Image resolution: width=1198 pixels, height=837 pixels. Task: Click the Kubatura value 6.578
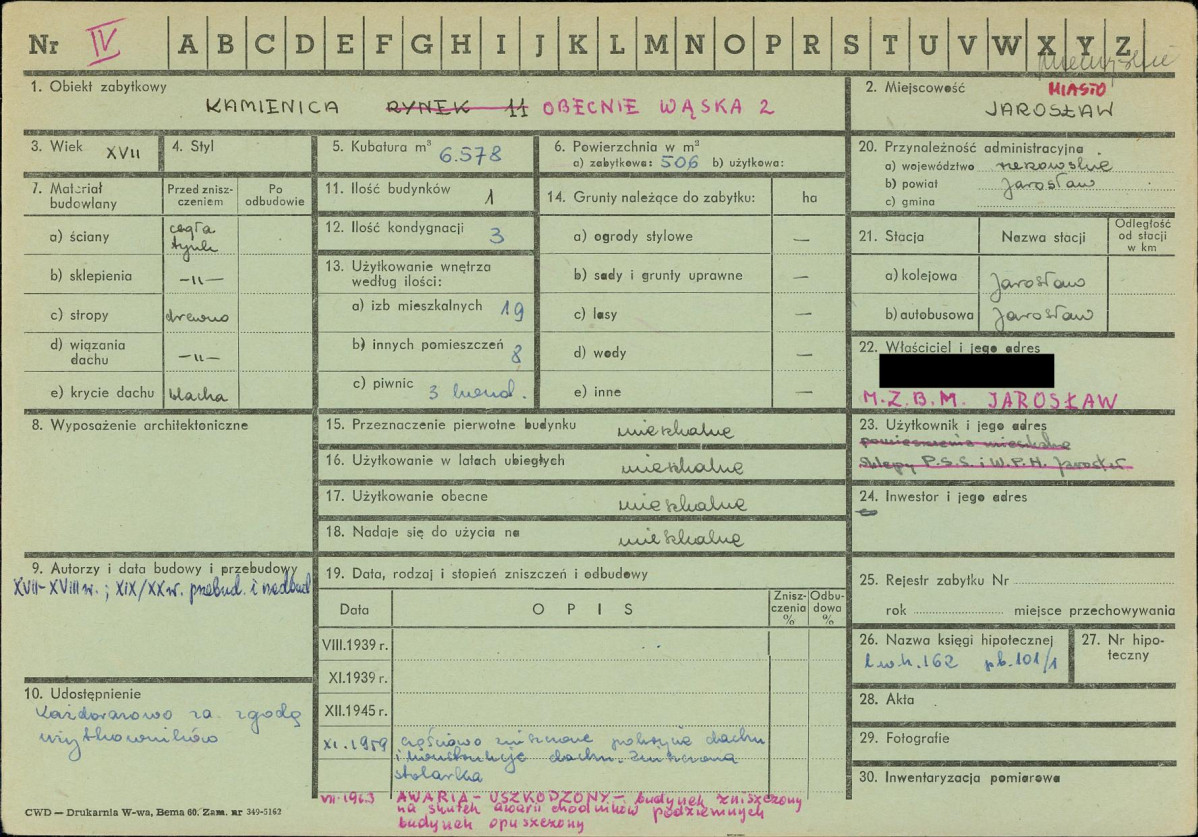[x=471, y=155]
